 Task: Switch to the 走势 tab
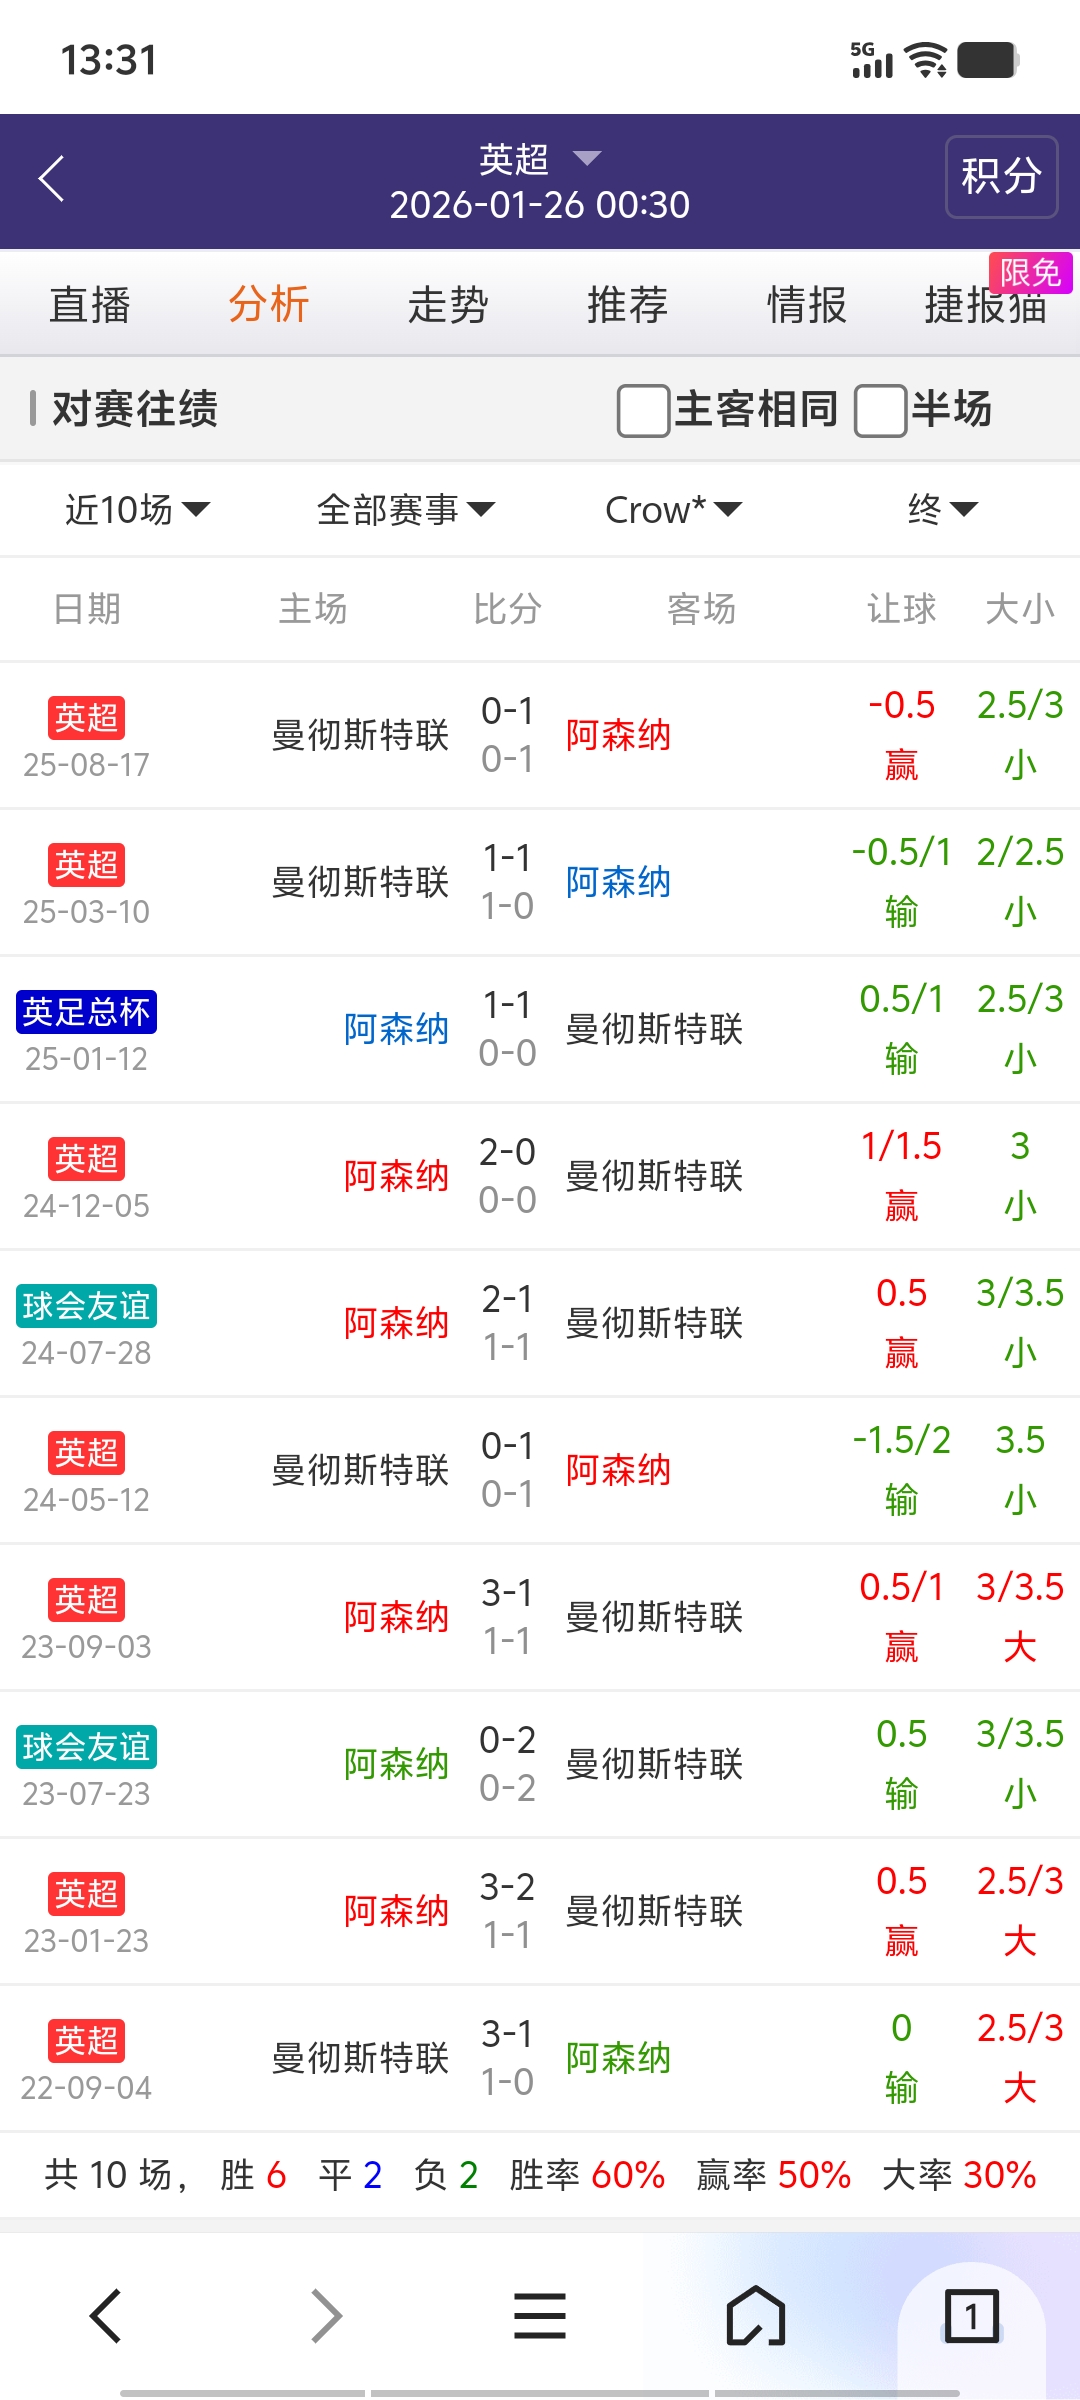448,305
